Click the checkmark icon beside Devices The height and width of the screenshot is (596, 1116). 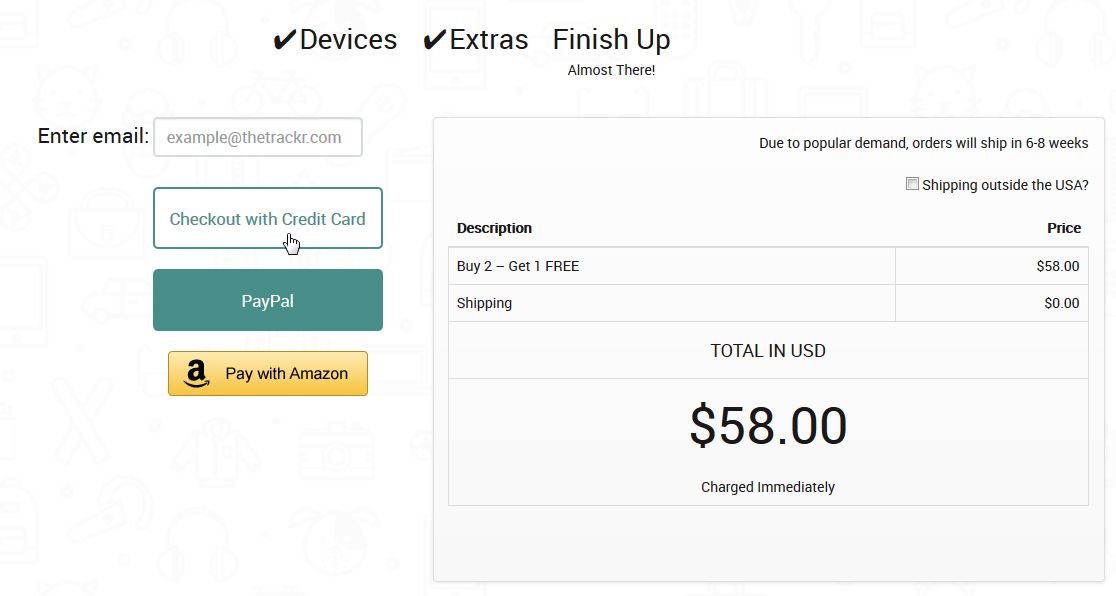(284, 41)
